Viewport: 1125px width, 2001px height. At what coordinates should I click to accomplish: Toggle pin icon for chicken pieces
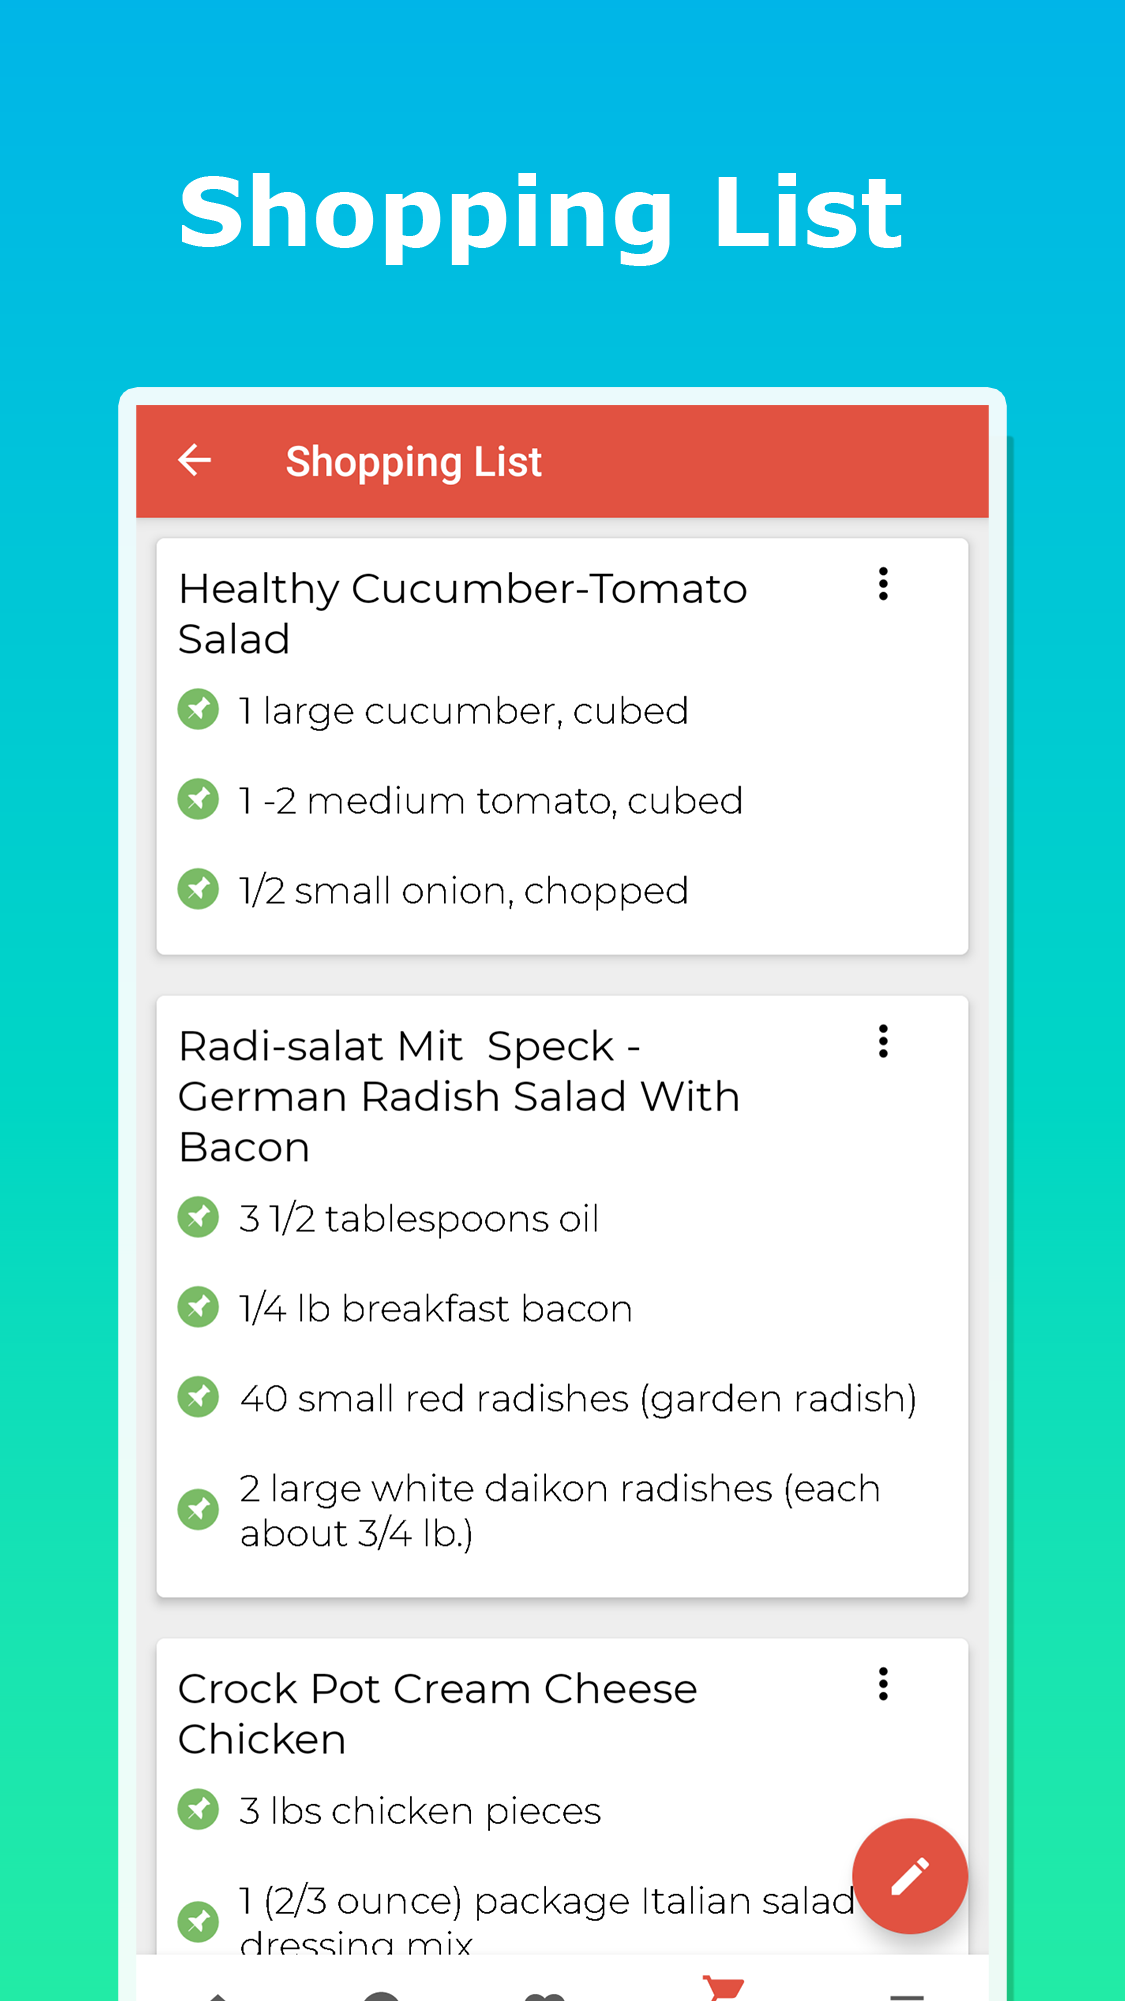point(198,1809)
